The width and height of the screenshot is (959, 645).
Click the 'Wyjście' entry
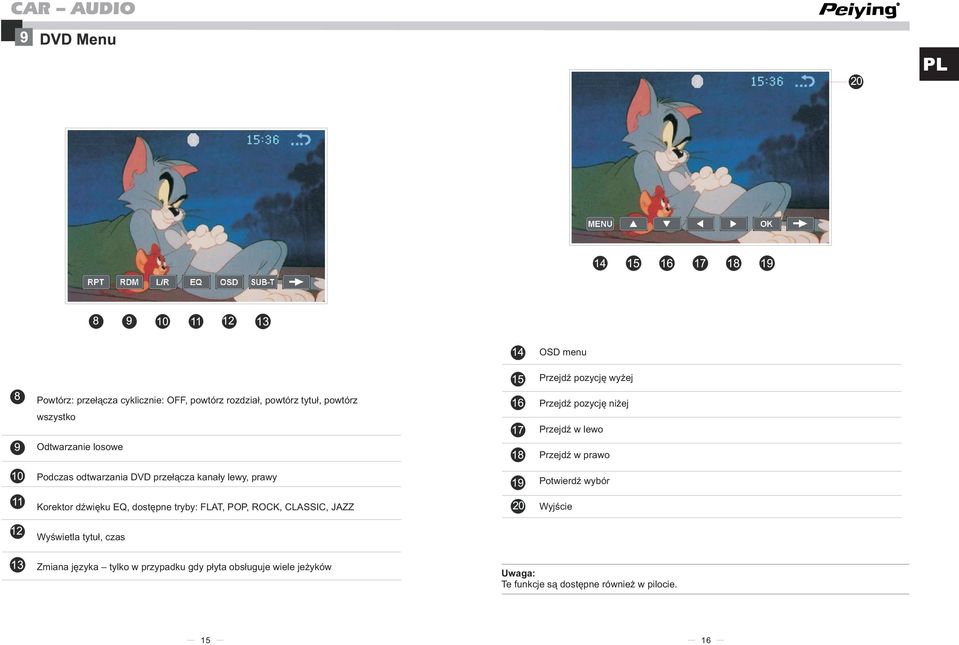click(x=555, y=506)
